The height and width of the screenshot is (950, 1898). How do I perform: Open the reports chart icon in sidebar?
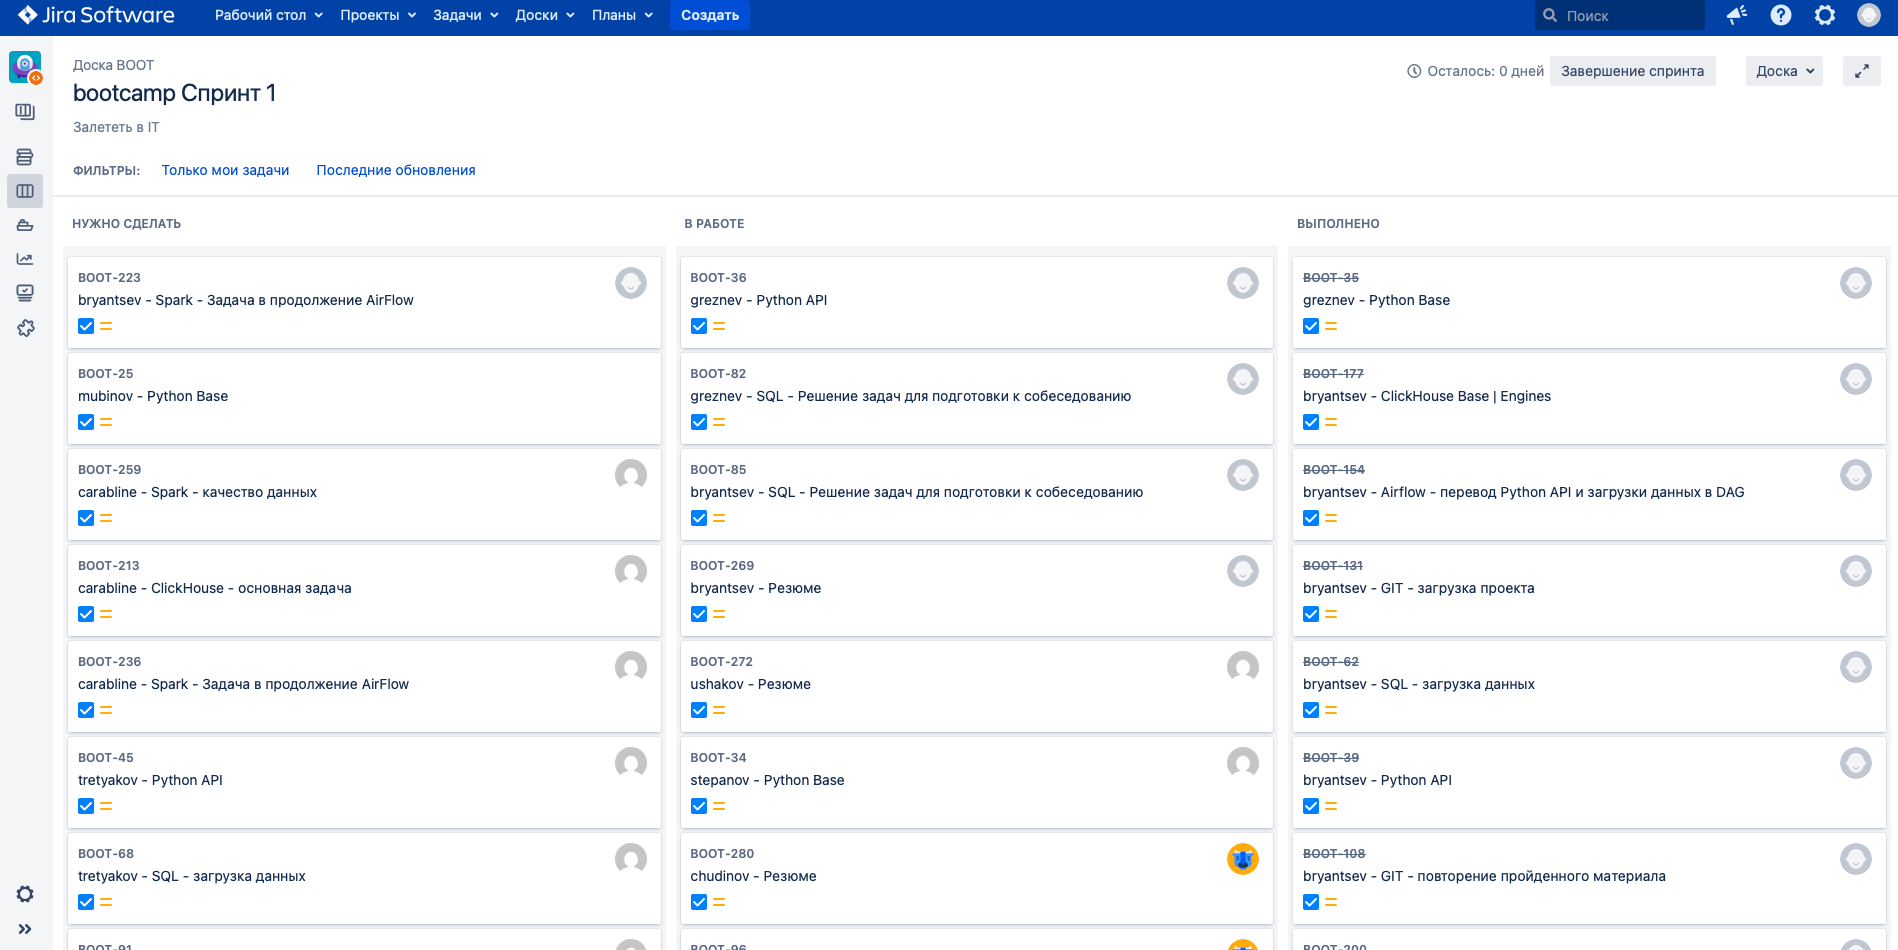click(25, 259)
